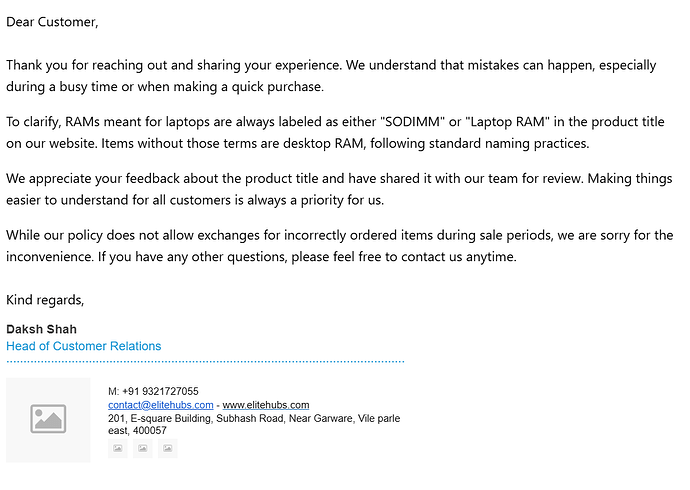Click the large broken logo image placeholder
This screenshot has width=690, height=490.
(x=48, y=420)
